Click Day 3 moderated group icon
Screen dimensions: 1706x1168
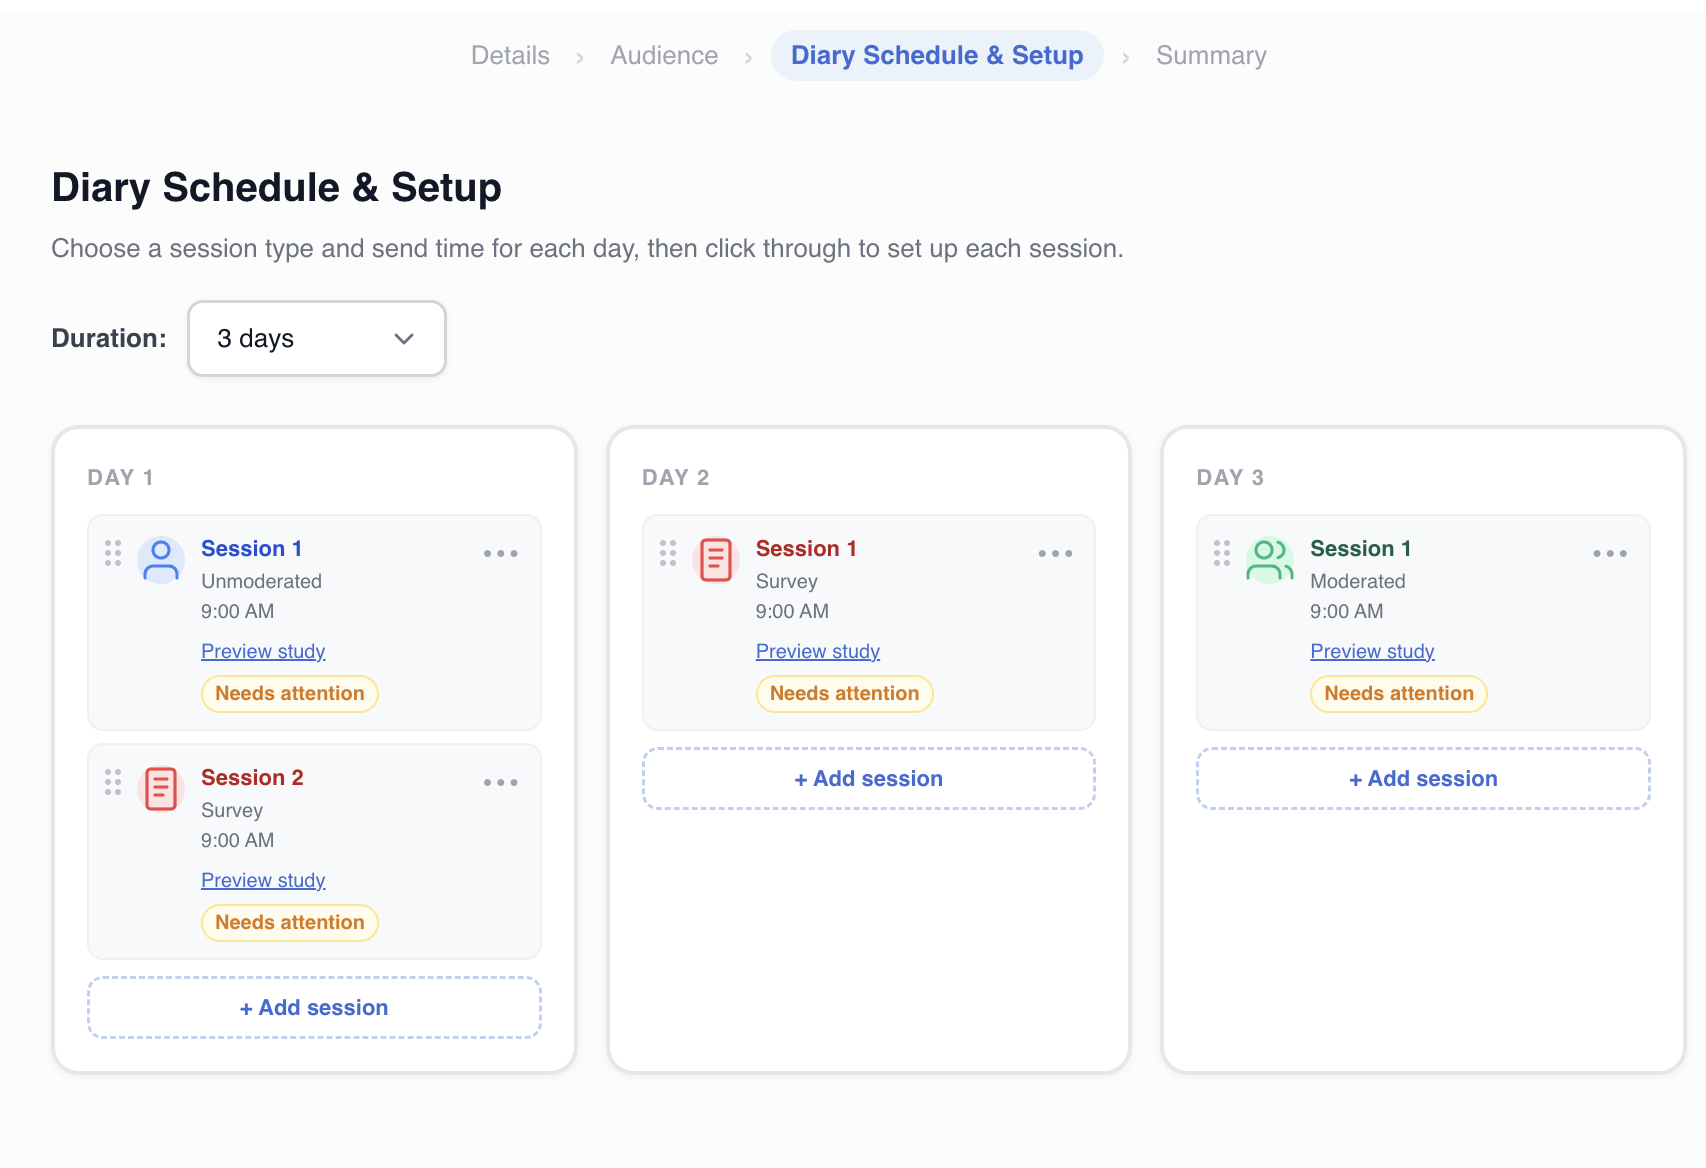point(1269,560)
